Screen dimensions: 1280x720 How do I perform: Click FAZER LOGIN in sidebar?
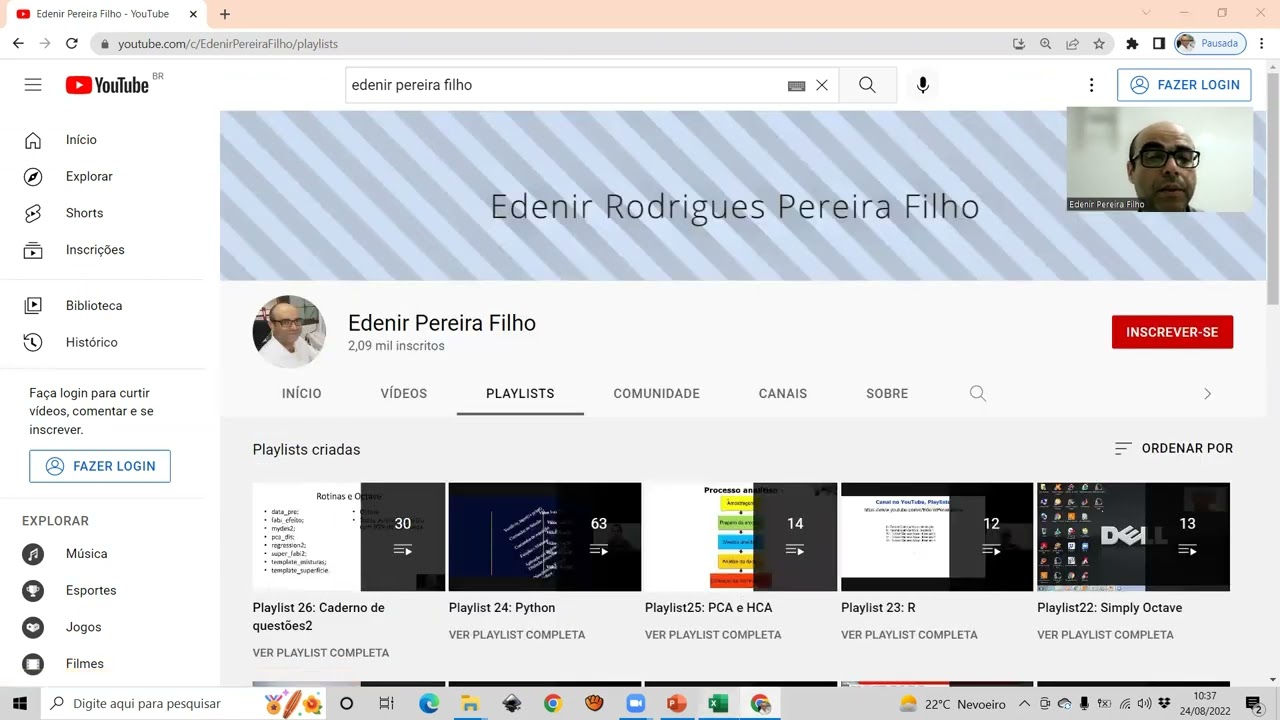pyautogui.click(x=100, y=466)
